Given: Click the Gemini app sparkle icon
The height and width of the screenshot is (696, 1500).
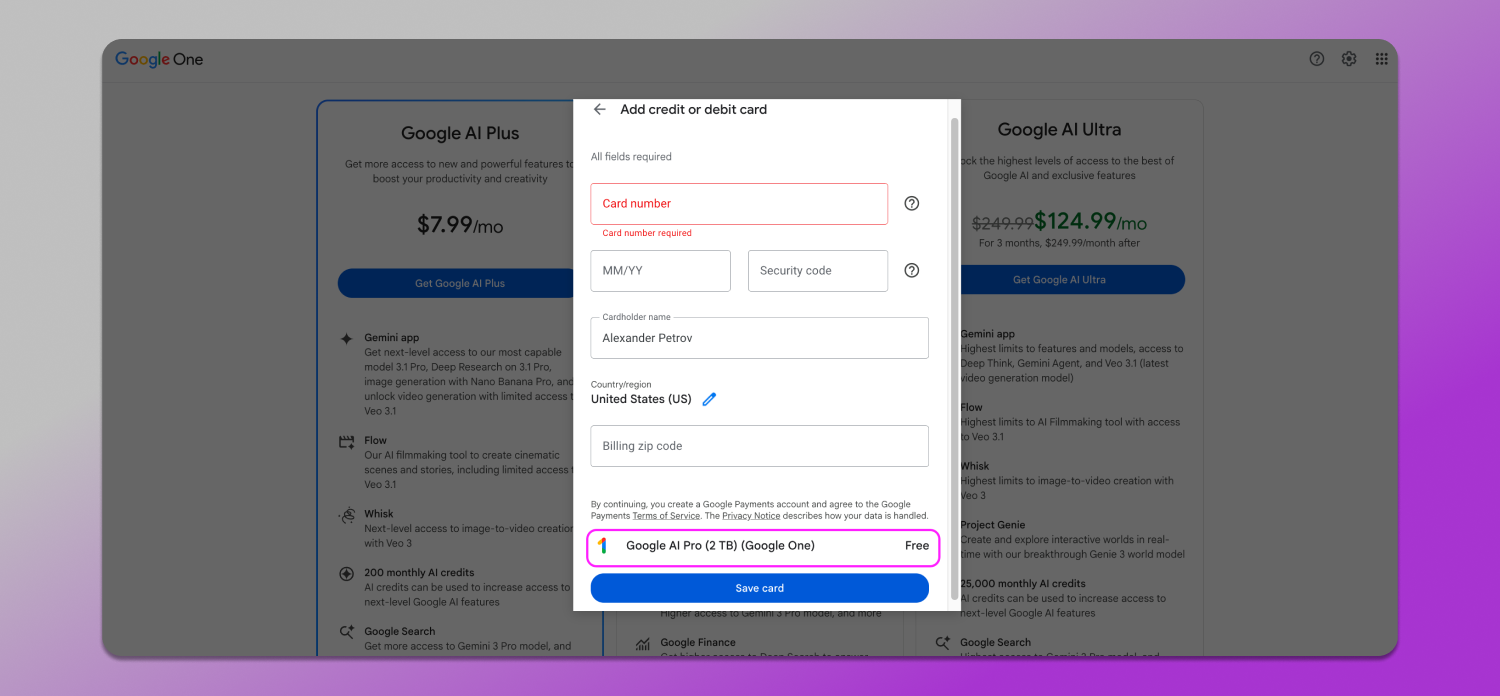Looking at the screenshot, I should click(347, 339).
